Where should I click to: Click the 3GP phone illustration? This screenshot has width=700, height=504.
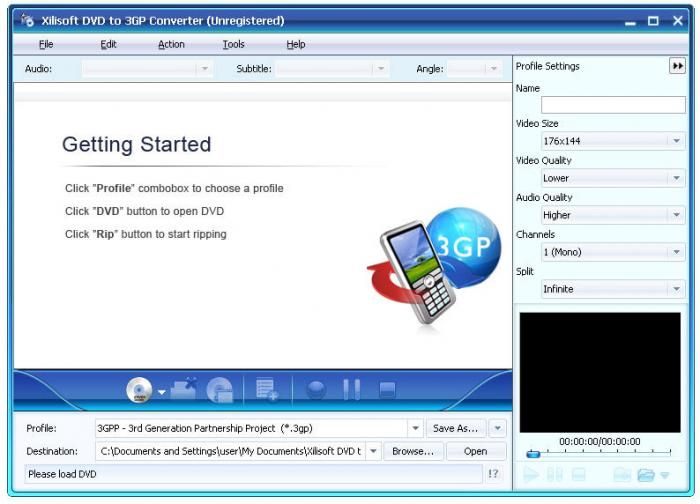(x=434, y=266)
